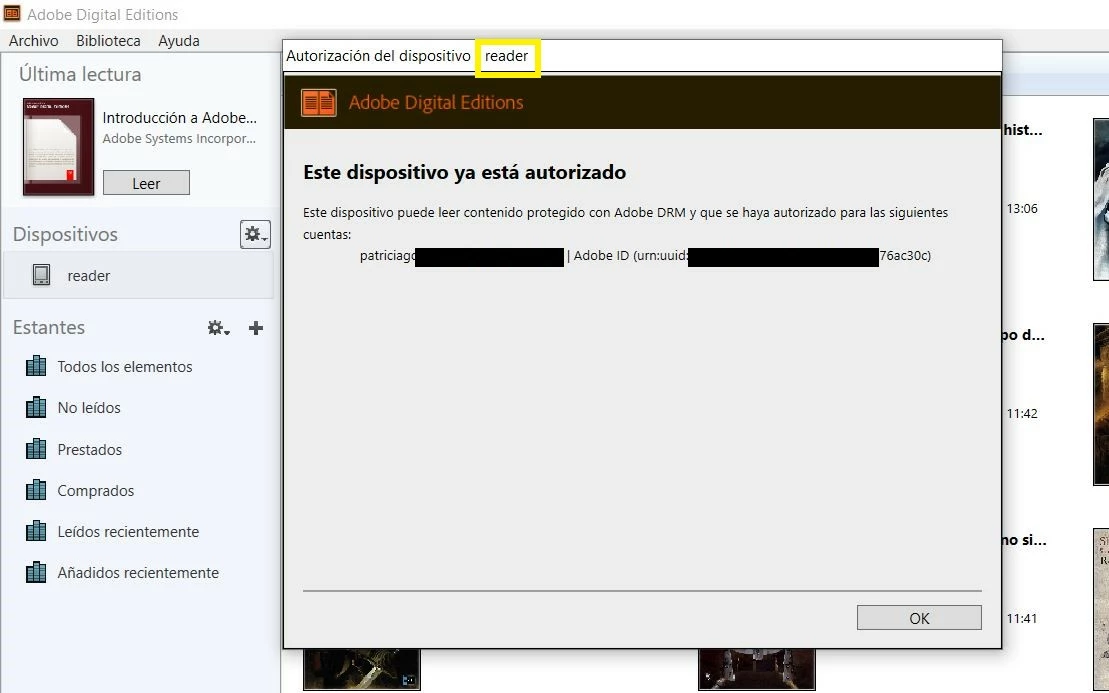Select the reader device entry
Viewport: 1109px width, 693px height.
click(x=138, y=275)
